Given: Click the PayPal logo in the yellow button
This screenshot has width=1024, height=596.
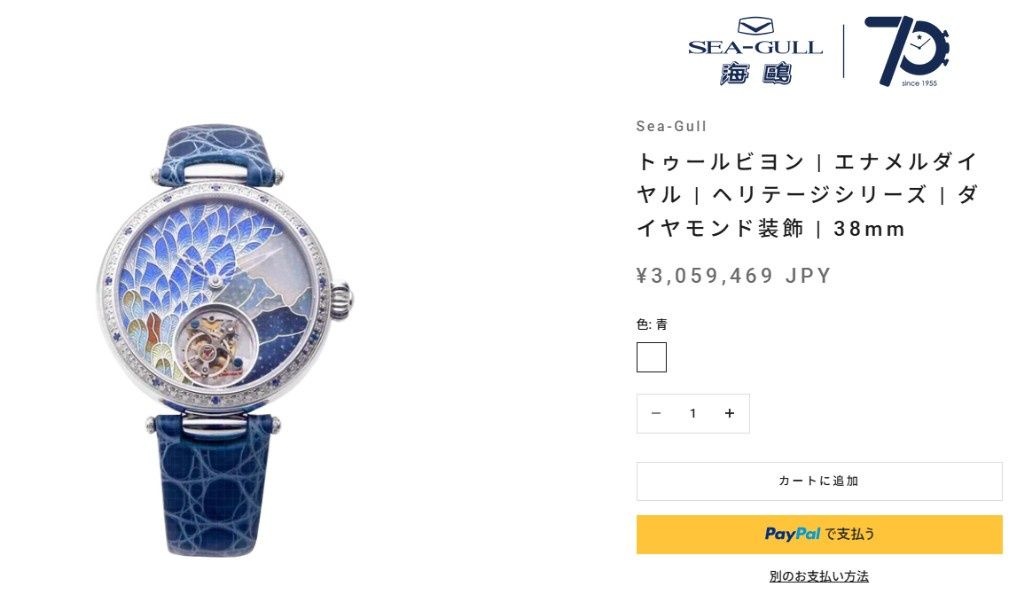Looking at the screenshot, I should tap(792, 534).
